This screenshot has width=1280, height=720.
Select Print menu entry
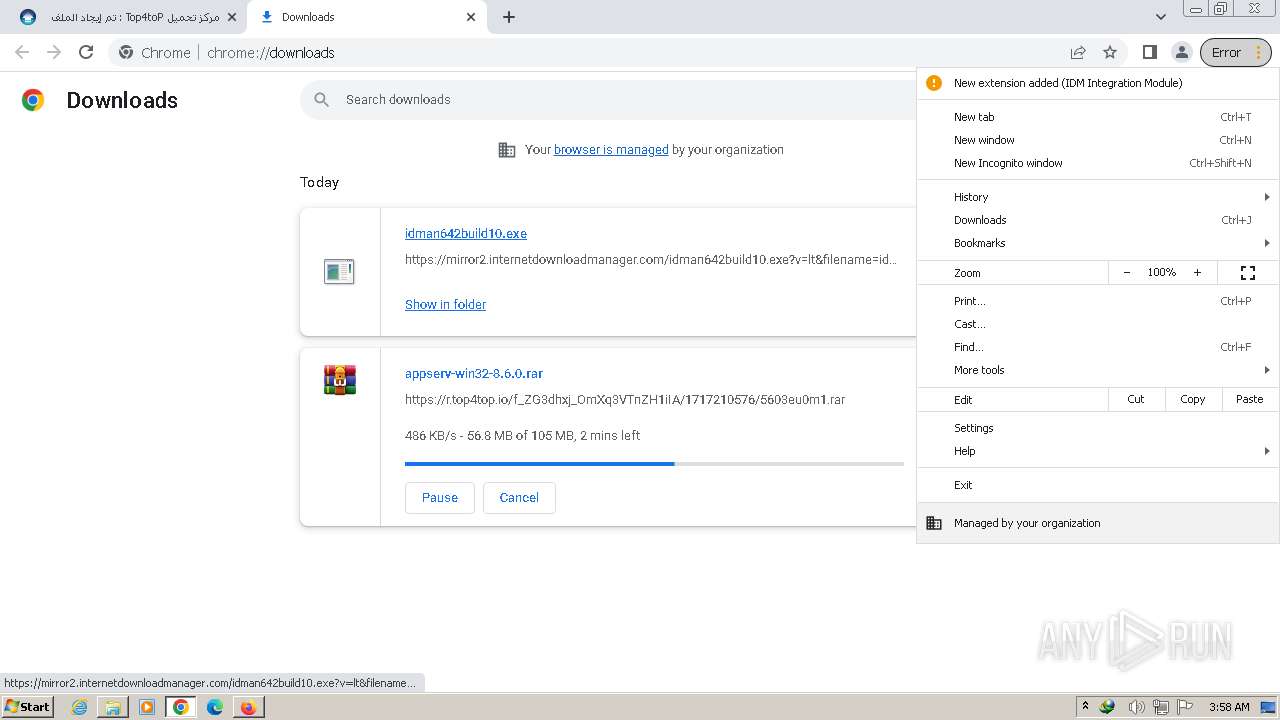pyautogui.click(x=1098, y=301)
